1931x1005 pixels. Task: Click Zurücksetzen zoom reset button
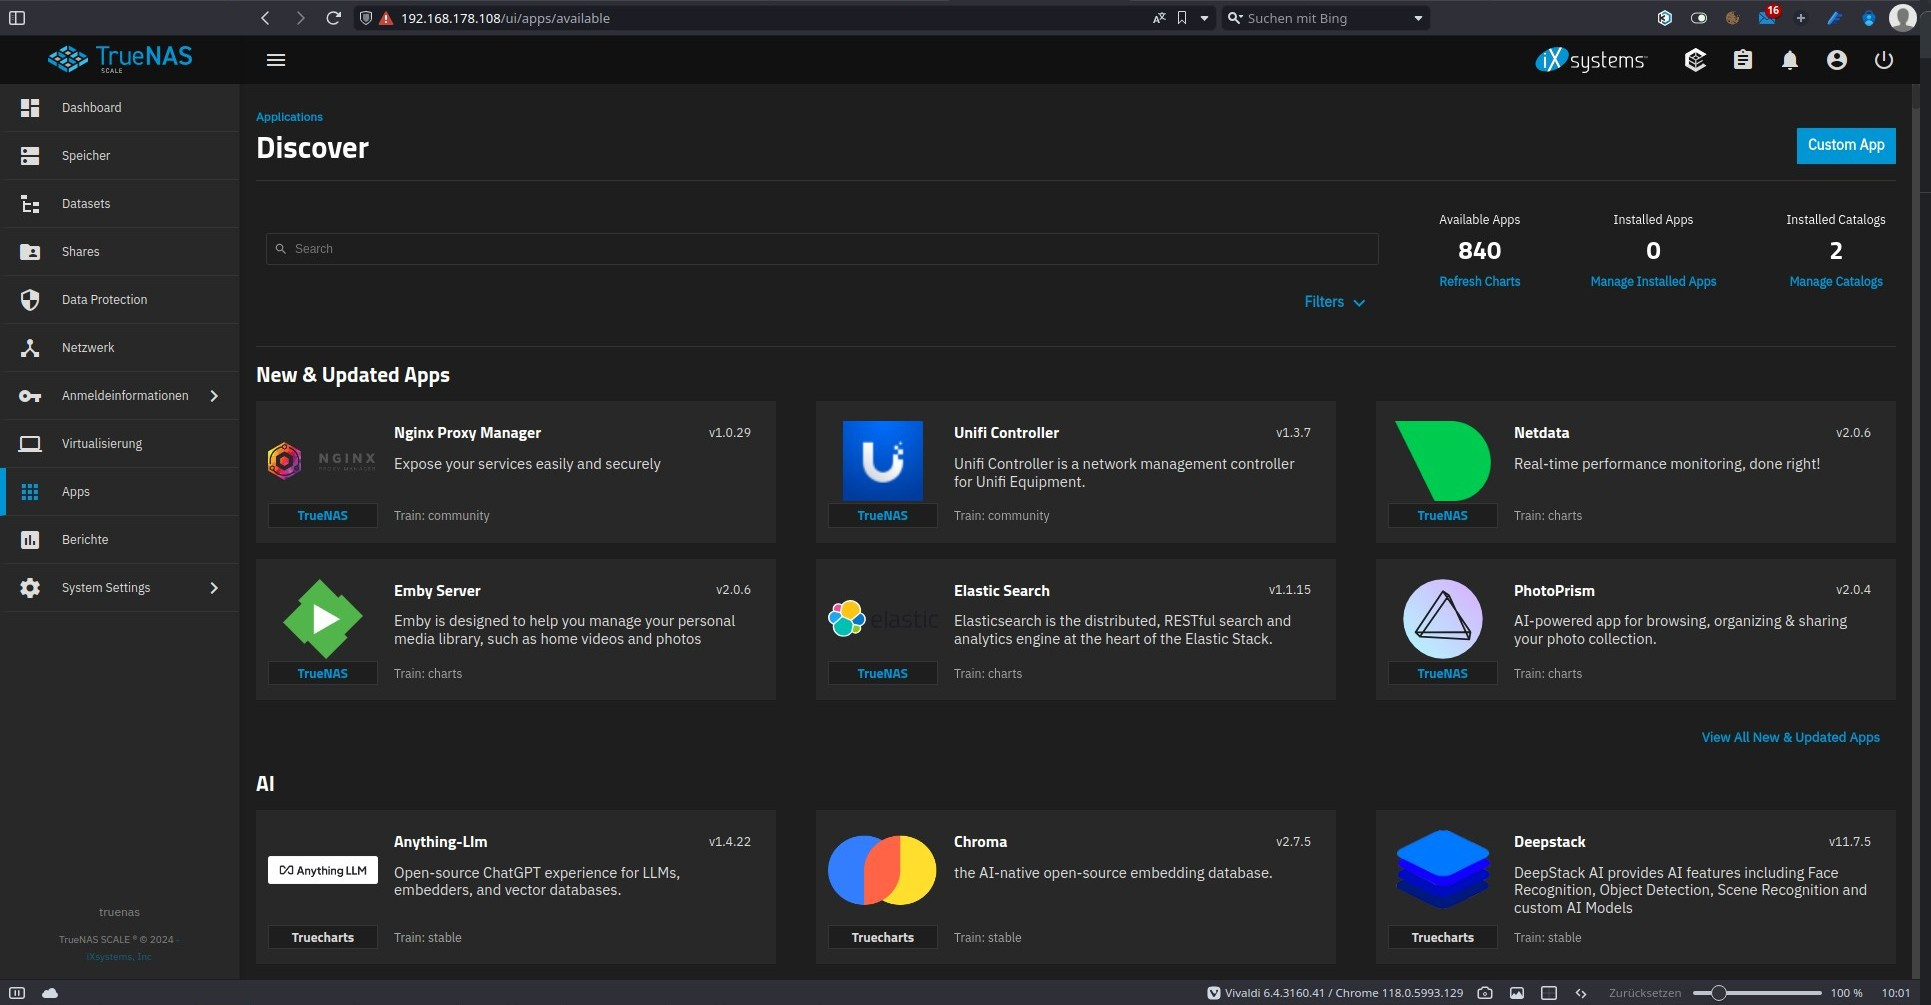[1645, 993]
